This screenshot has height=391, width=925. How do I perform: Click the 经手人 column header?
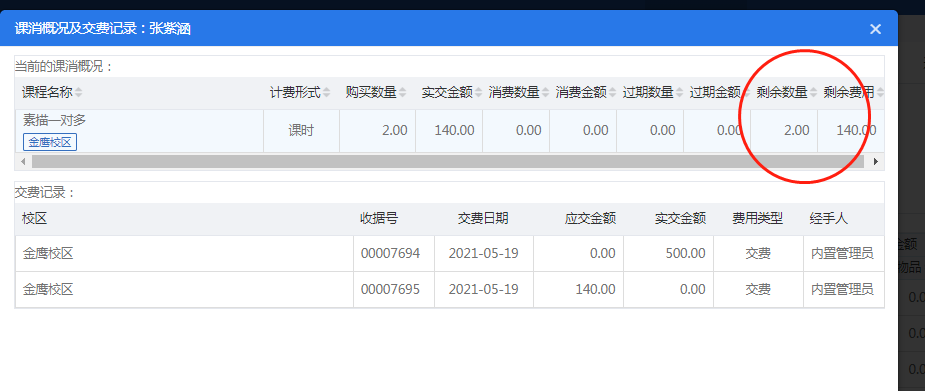coord(829,219)
